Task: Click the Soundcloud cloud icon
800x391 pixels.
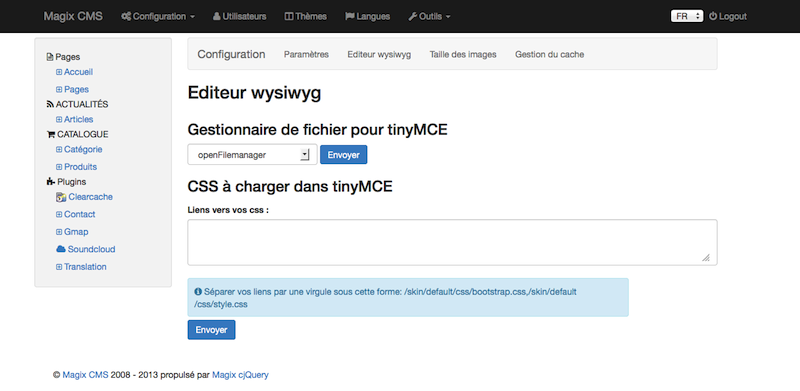Action: 61,249
